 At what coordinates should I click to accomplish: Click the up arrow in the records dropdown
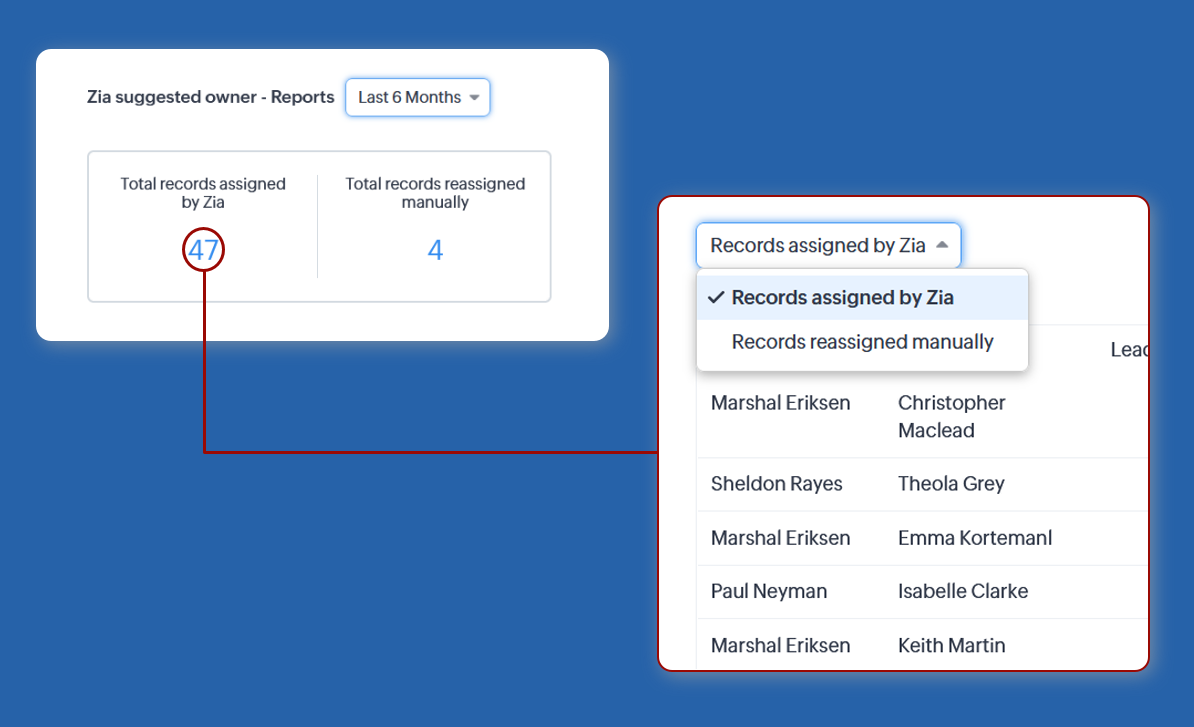tap(942, 245)
